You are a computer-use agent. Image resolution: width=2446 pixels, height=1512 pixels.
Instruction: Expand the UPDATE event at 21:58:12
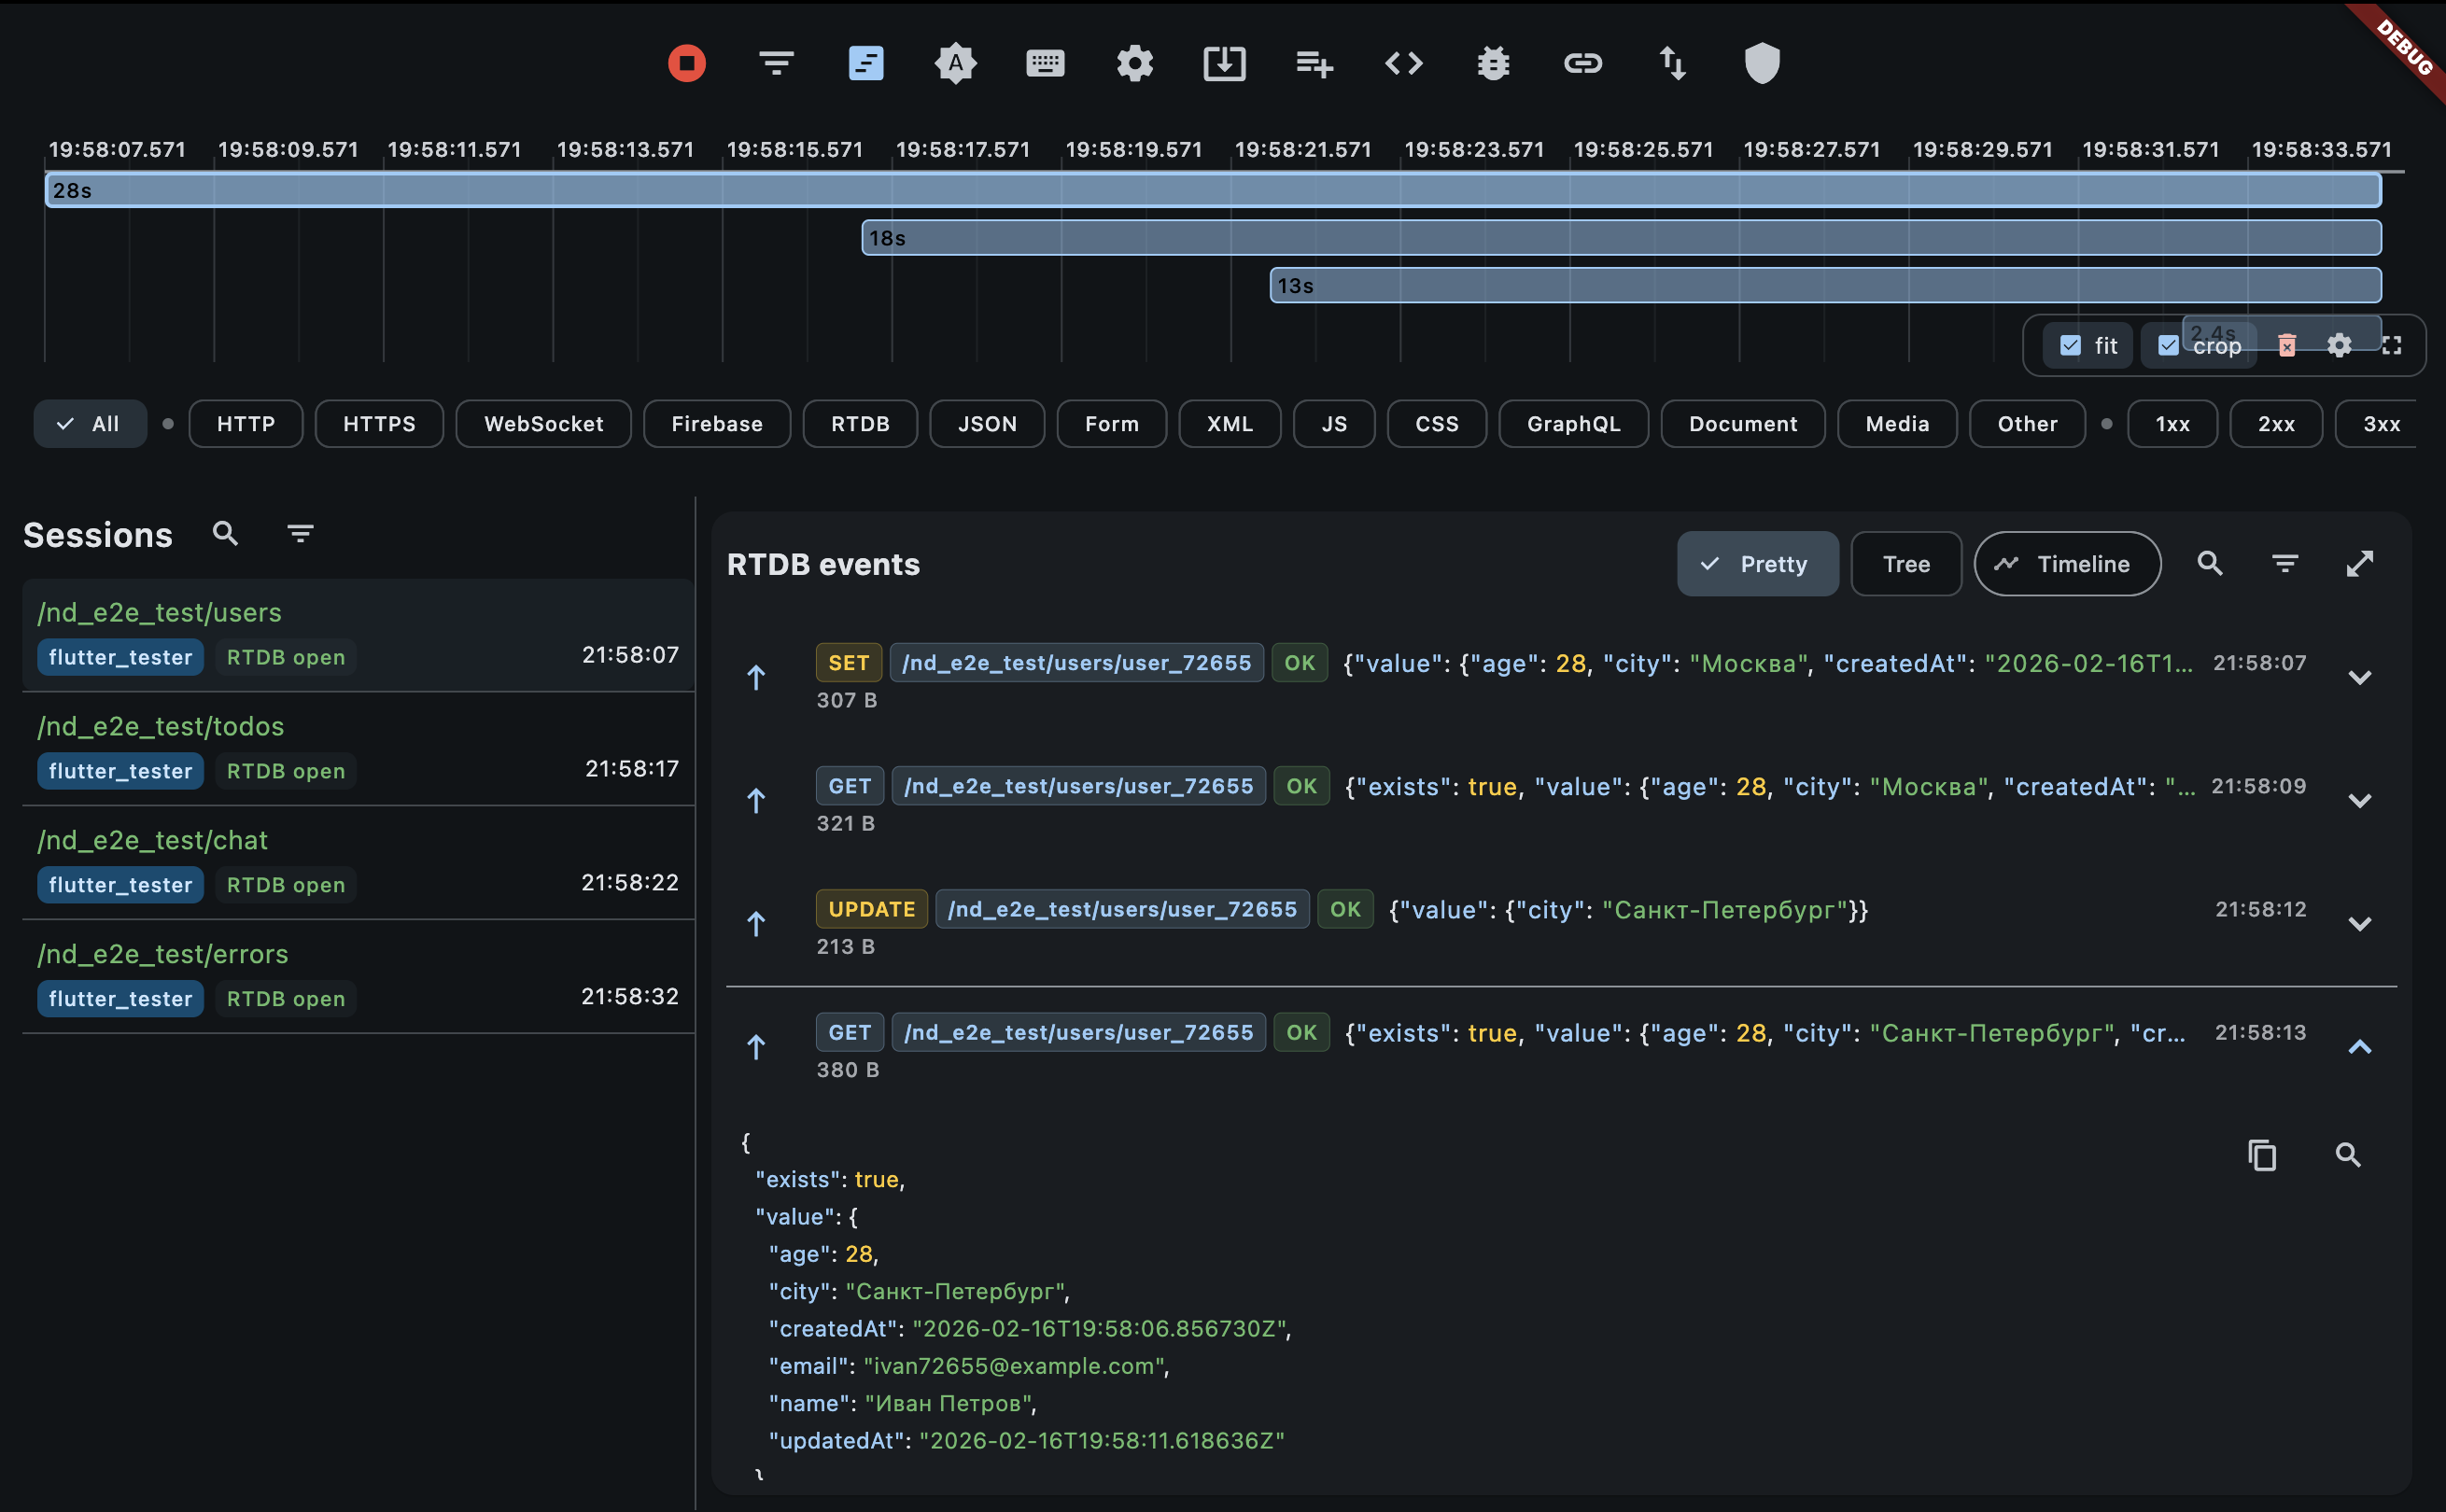tap(2360, 923)
